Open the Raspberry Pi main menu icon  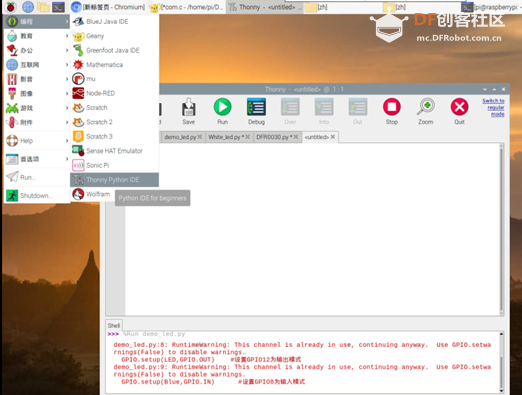11,7
